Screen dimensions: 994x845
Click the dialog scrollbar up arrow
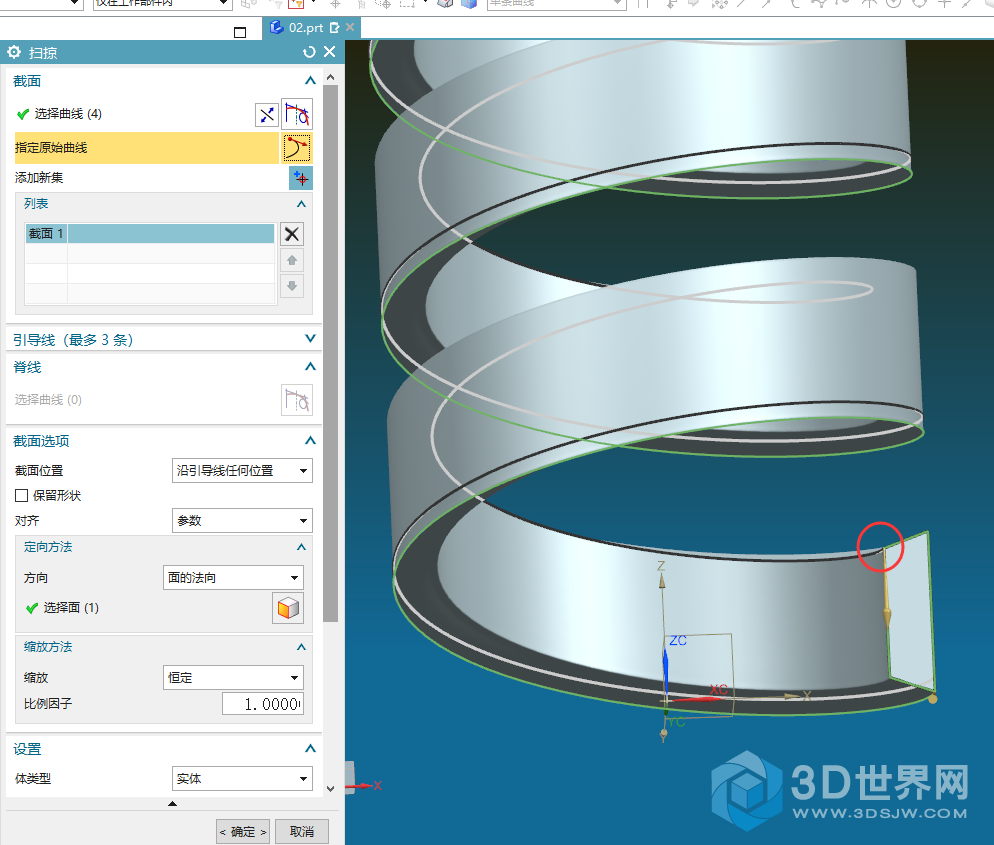click(x=330, y=77)
